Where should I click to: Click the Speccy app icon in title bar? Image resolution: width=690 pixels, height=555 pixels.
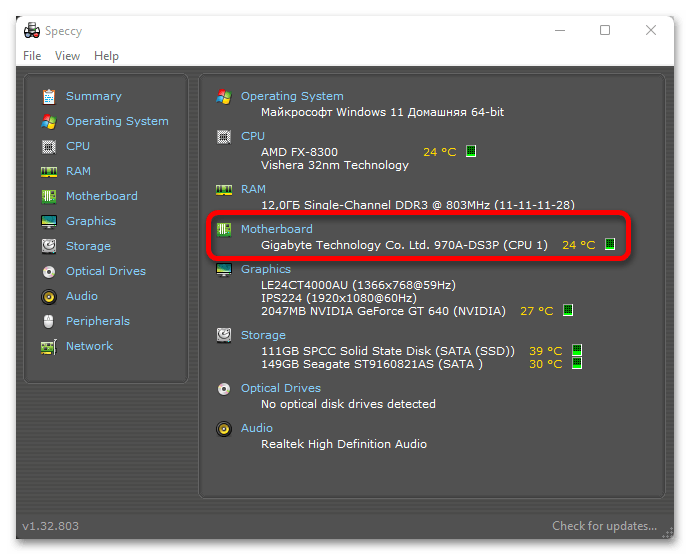click(32, 31)
